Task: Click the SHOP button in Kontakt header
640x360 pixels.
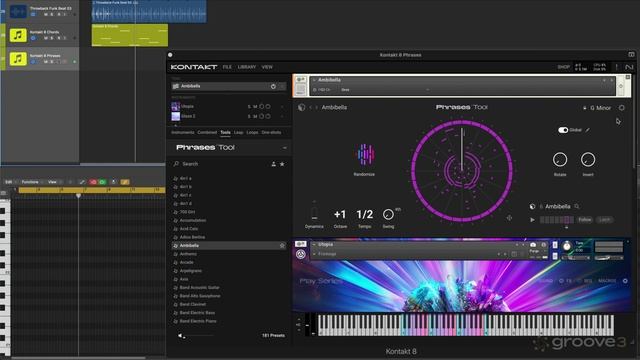Action: [564, 67]
